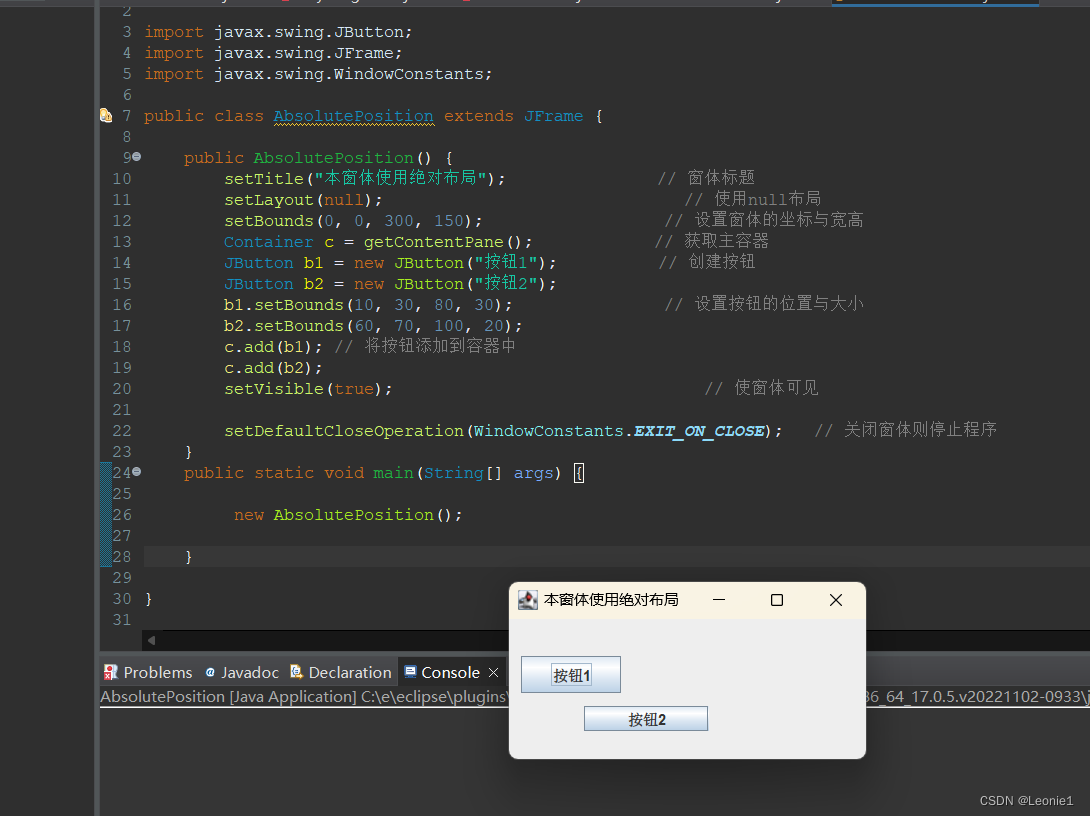
Task: Click line number 12 in the editor gutter
Action: click(x=121, y=220)
